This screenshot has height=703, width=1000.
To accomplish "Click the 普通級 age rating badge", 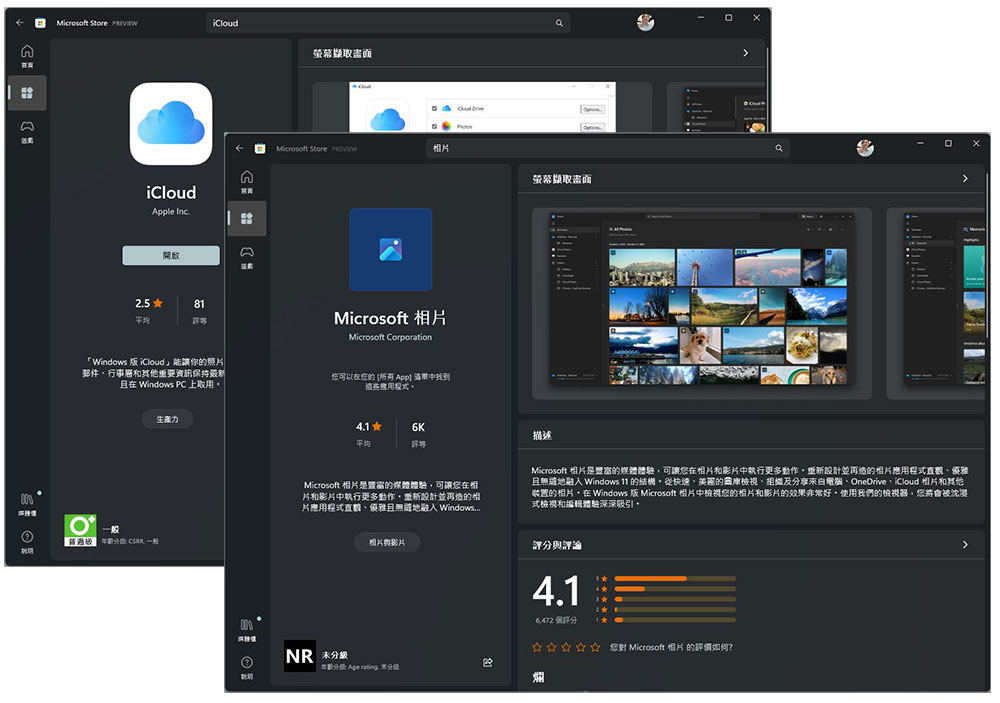I will pyautogui.click(x=80, y=531).
